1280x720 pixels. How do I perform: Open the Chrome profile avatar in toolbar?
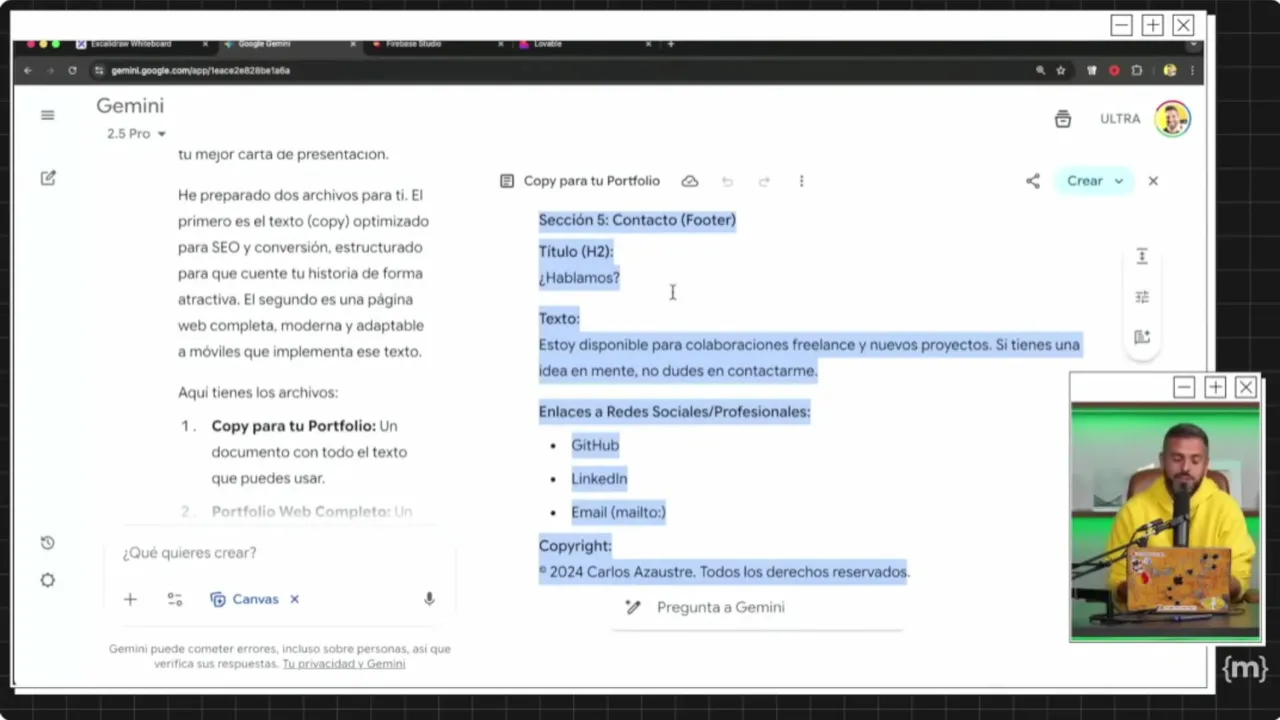click(1170, 71)
